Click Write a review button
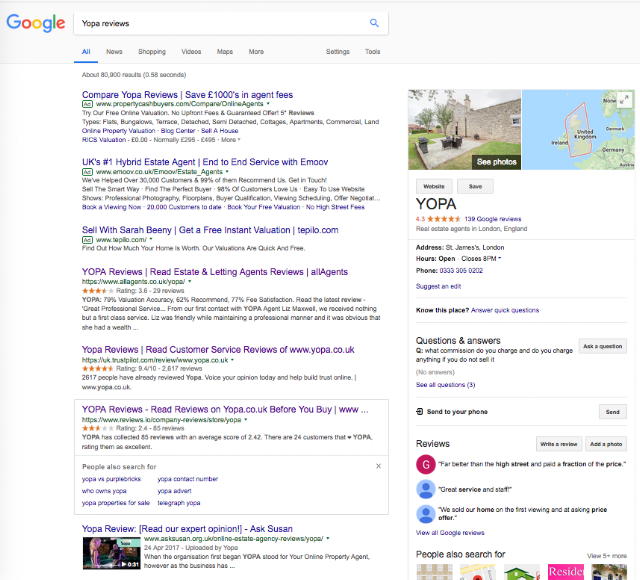Image resolution: width=640 pixels, height=580 pixels. (x=558, y=444)
